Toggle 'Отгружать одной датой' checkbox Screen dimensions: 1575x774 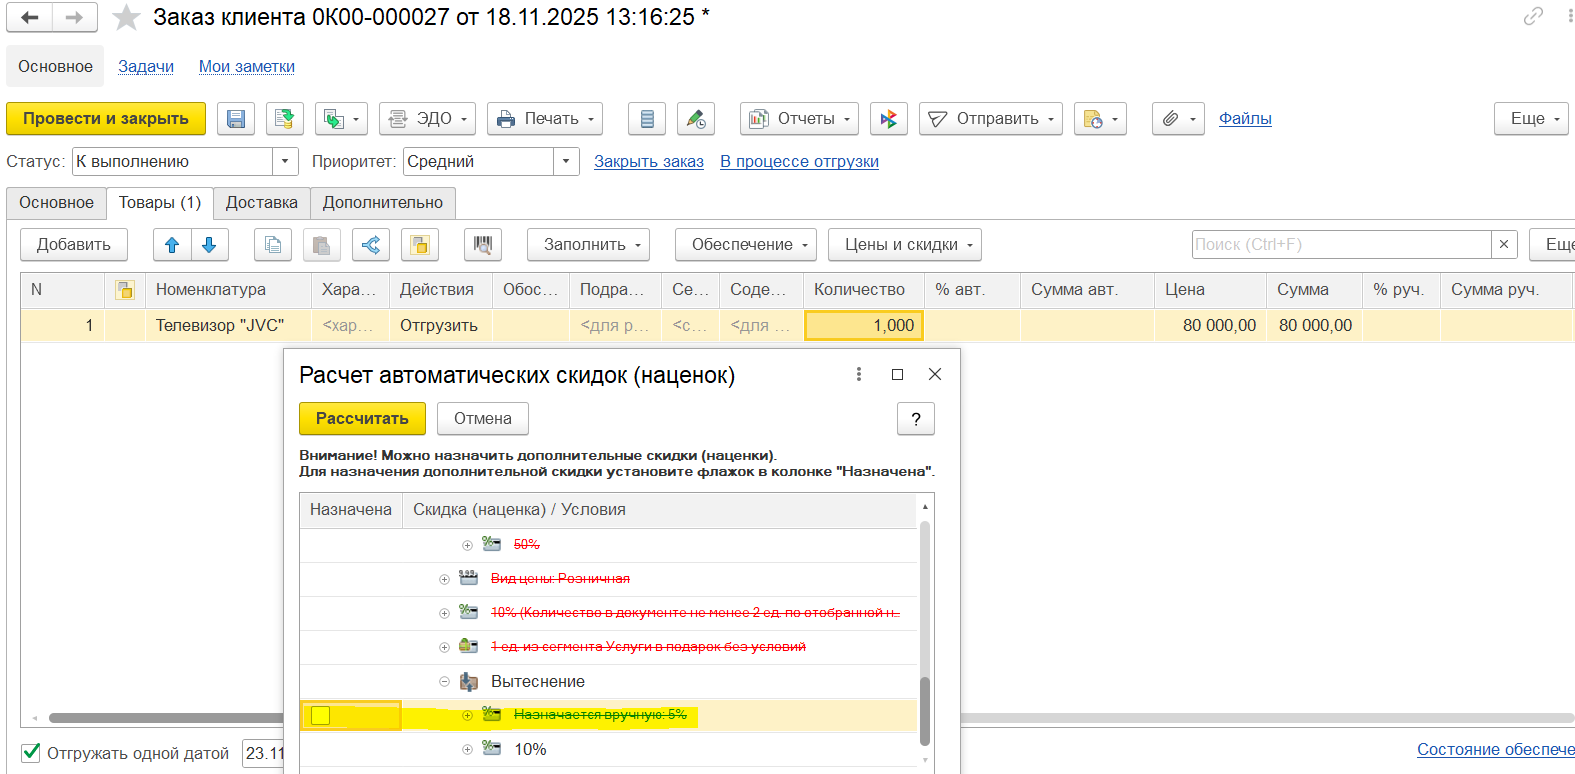click(31, 753)
